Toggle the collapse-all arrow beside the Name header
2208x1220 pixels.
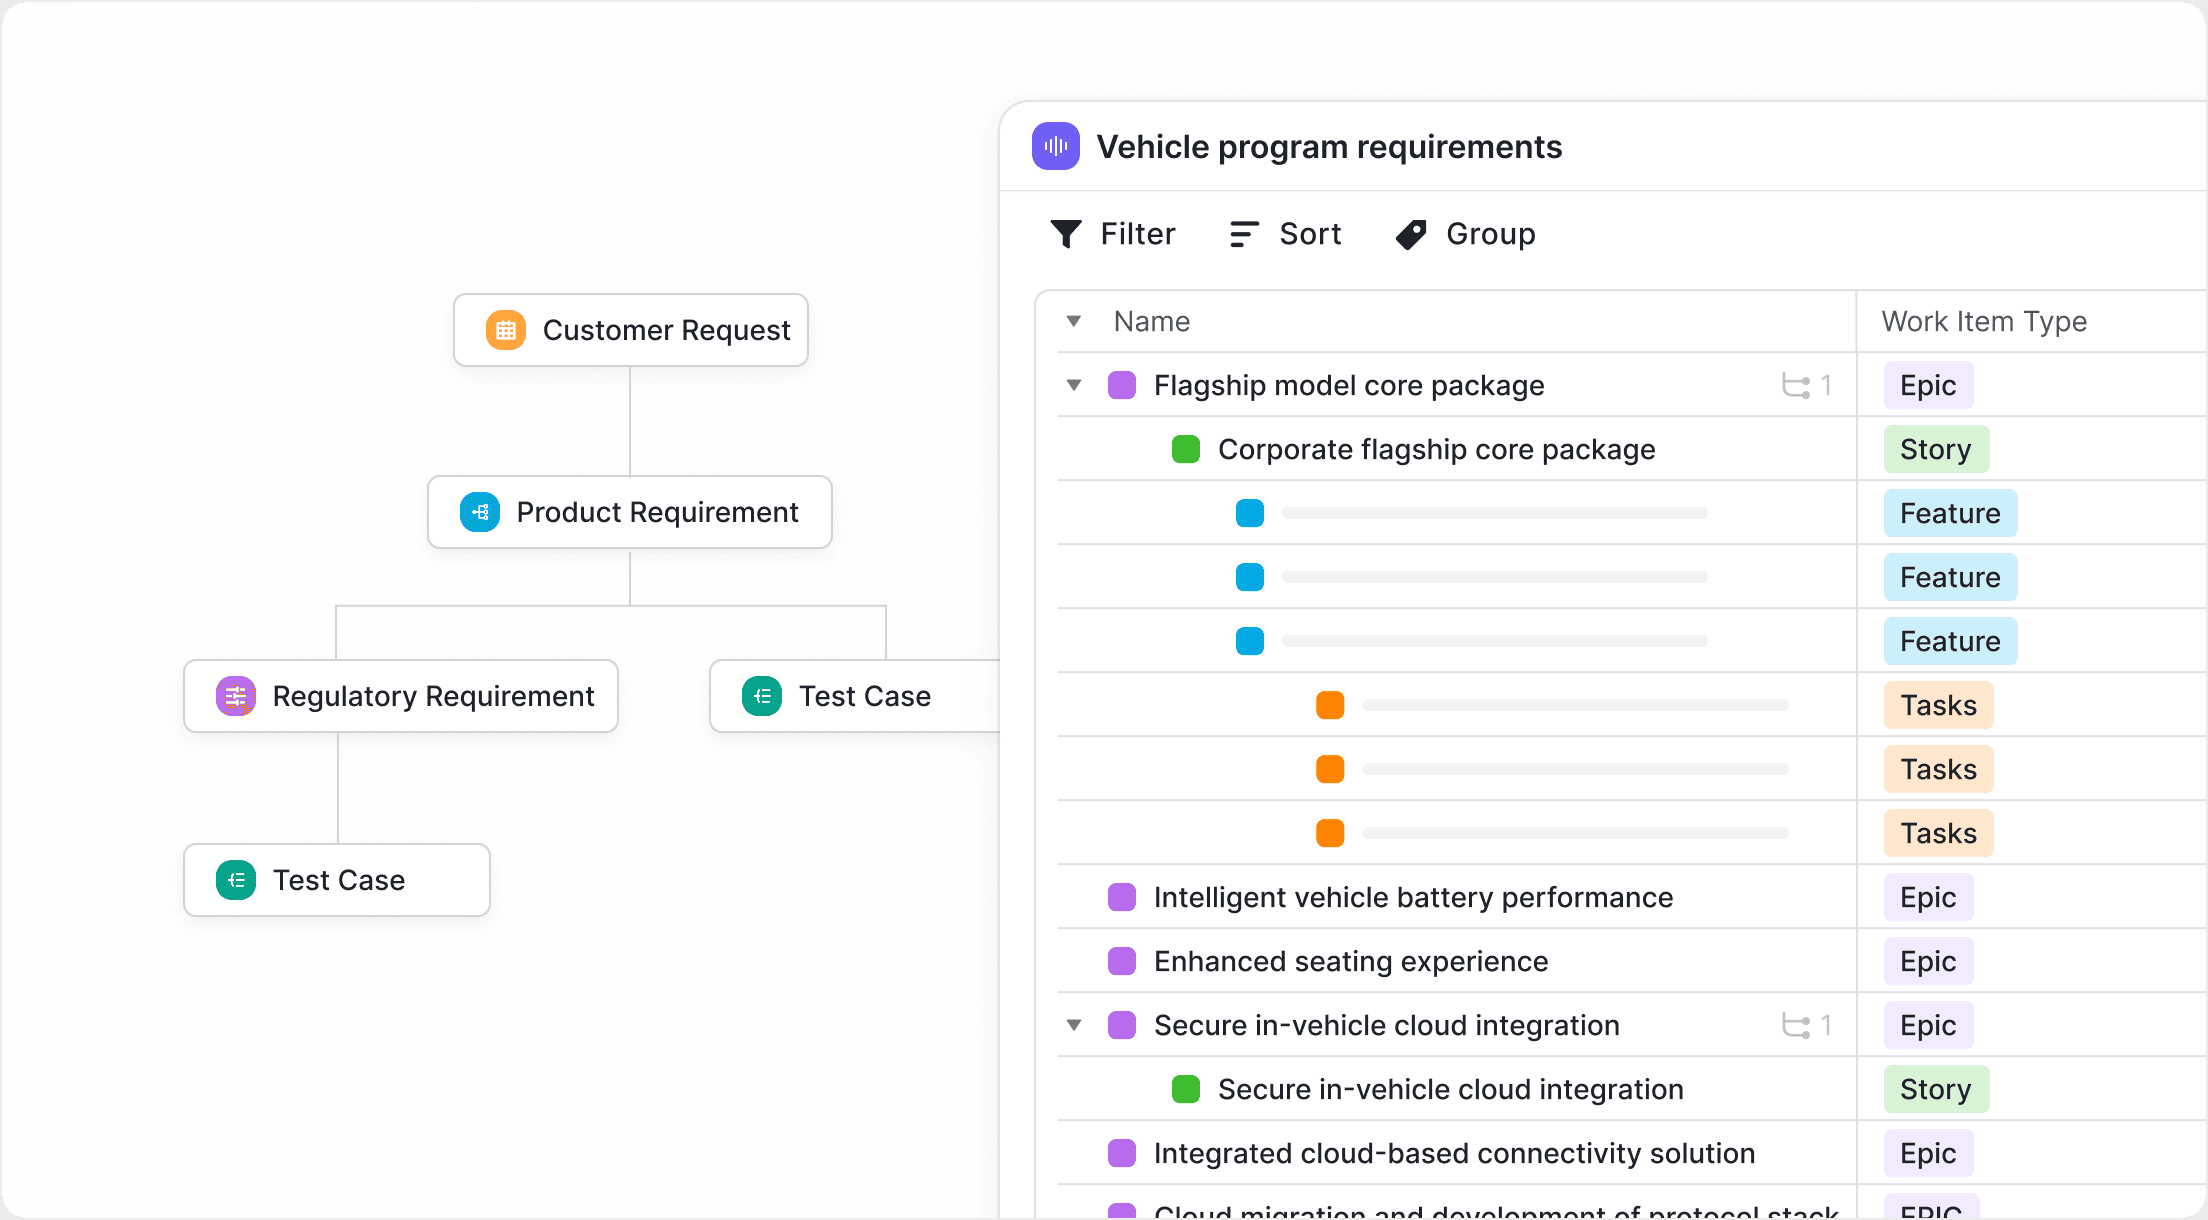click(1074, 321)
